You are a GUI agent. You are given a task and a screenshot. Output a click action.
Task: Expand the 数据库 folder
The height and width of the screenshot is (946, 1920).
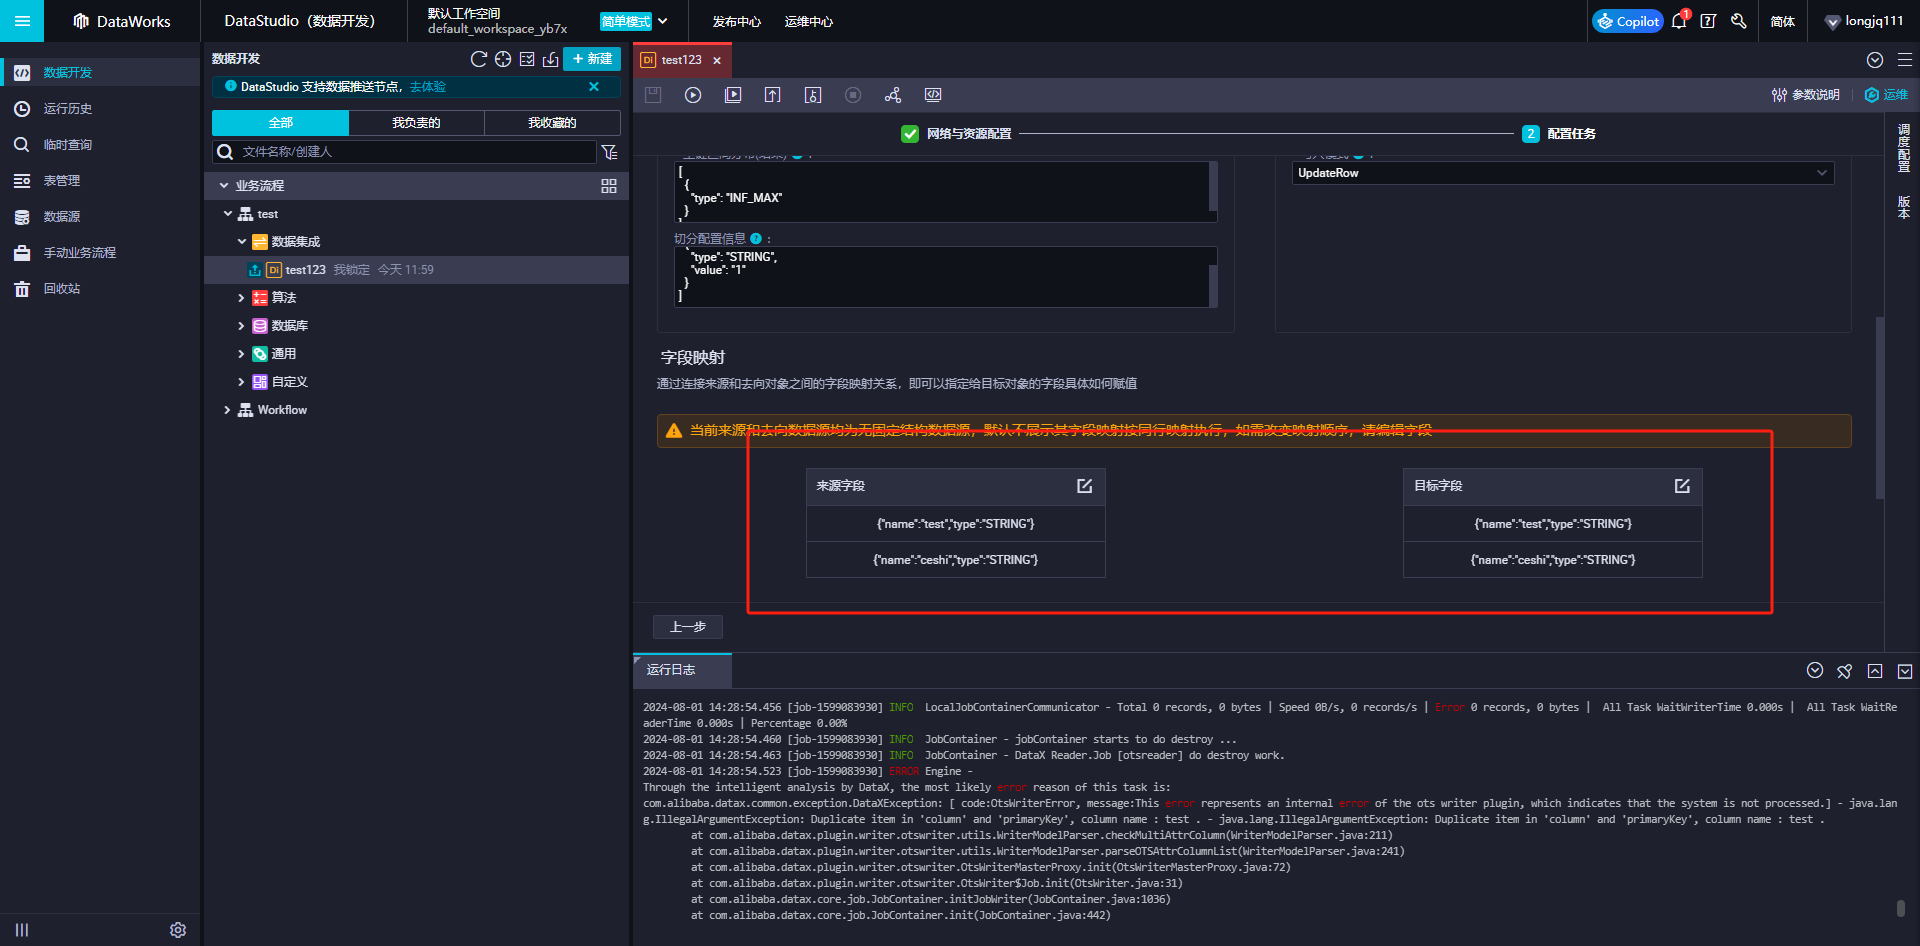pyautogui.click(x=241, y=326)
